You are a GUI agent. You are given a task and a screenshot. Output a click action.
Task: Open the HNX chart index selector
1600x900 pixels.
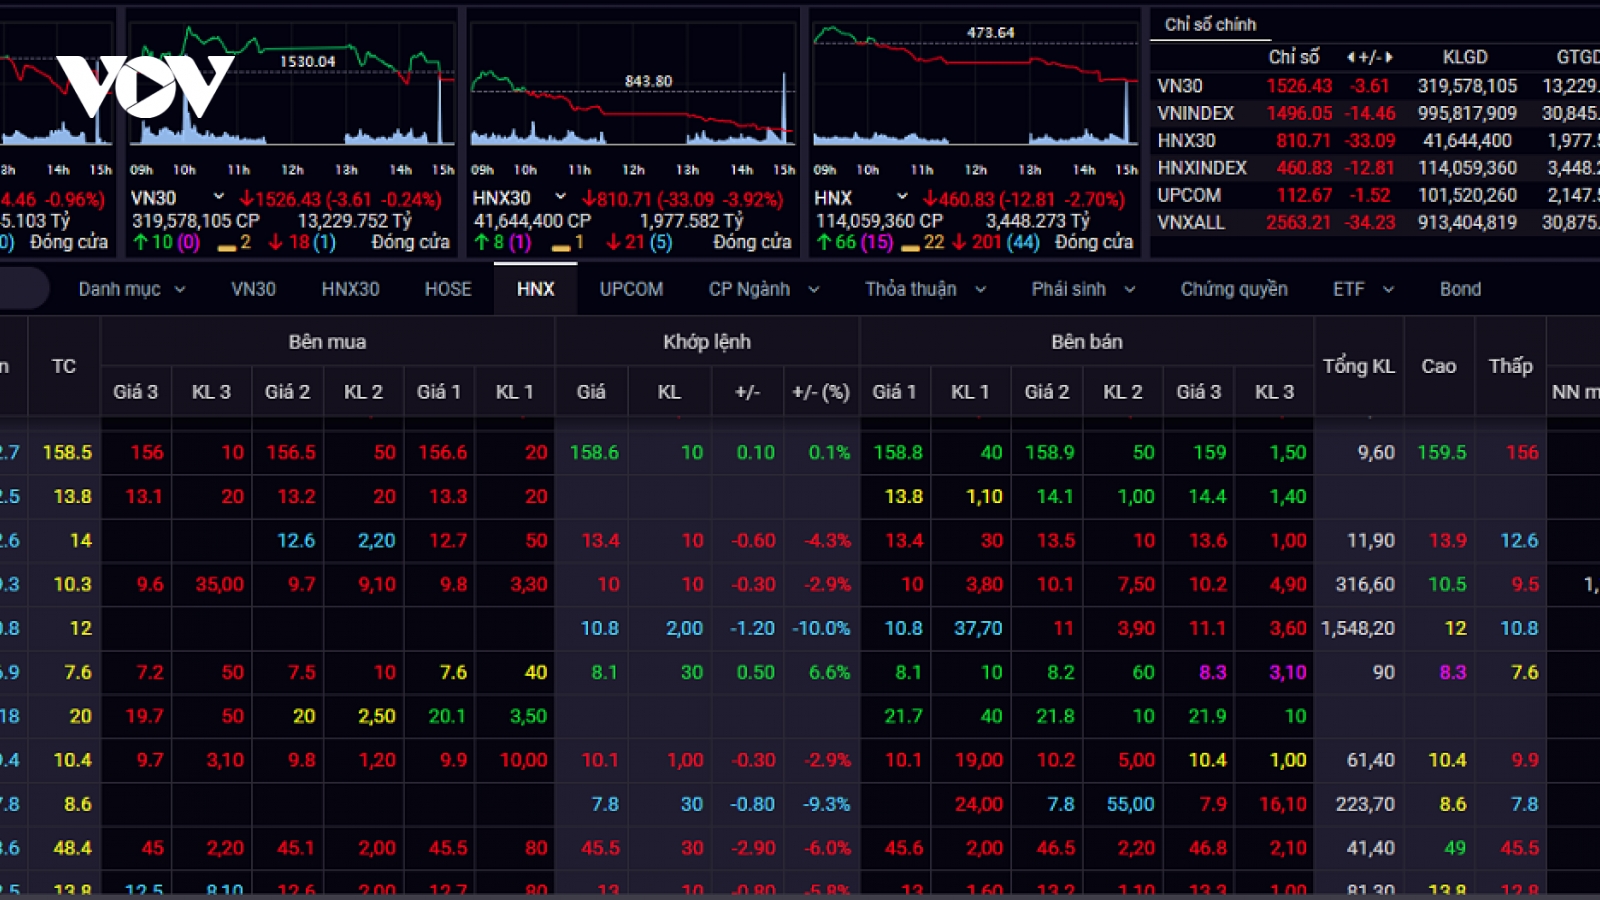(x=902, y=197)
